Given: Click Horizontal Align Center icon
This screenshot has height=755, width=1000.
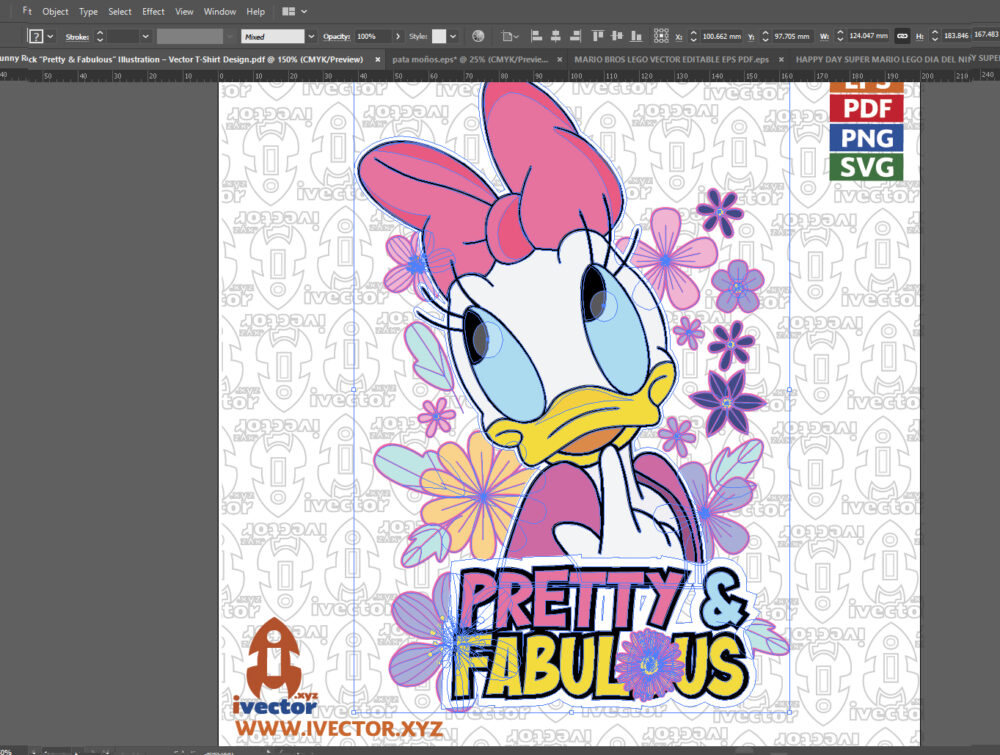Looking at the screenshot, I should [x=555, y=36].
